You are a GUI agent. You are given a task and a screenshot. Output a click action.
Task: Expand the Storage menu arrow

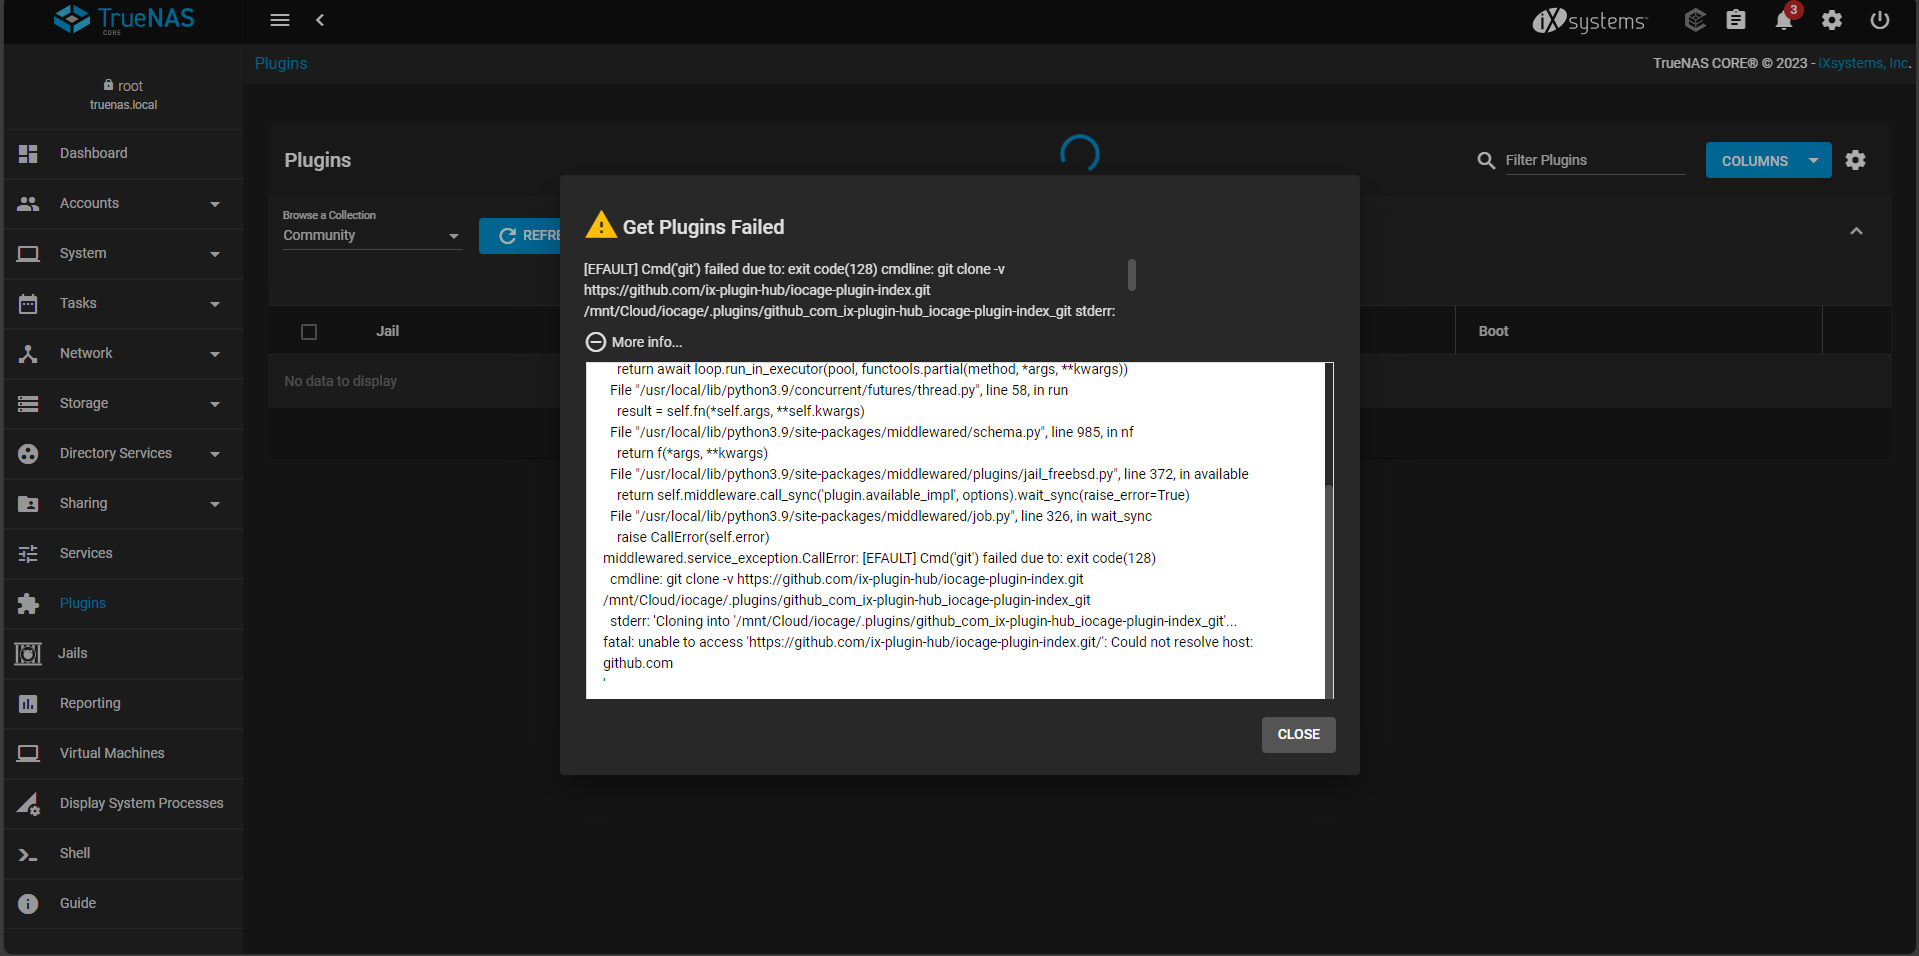(x=215, y=404)
